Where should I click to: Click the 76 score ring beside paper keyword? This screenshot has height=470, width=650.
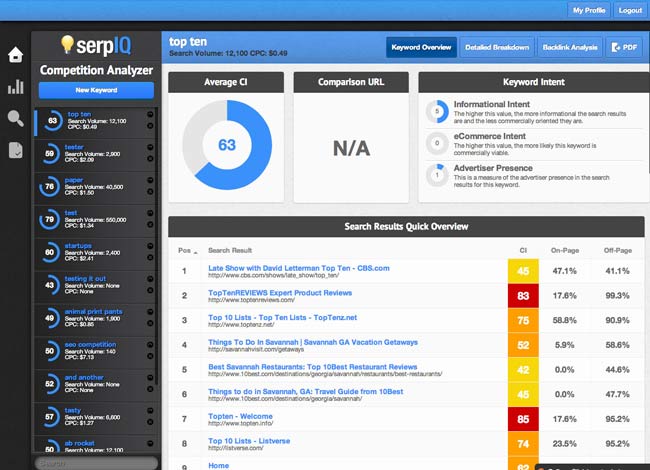49,186
